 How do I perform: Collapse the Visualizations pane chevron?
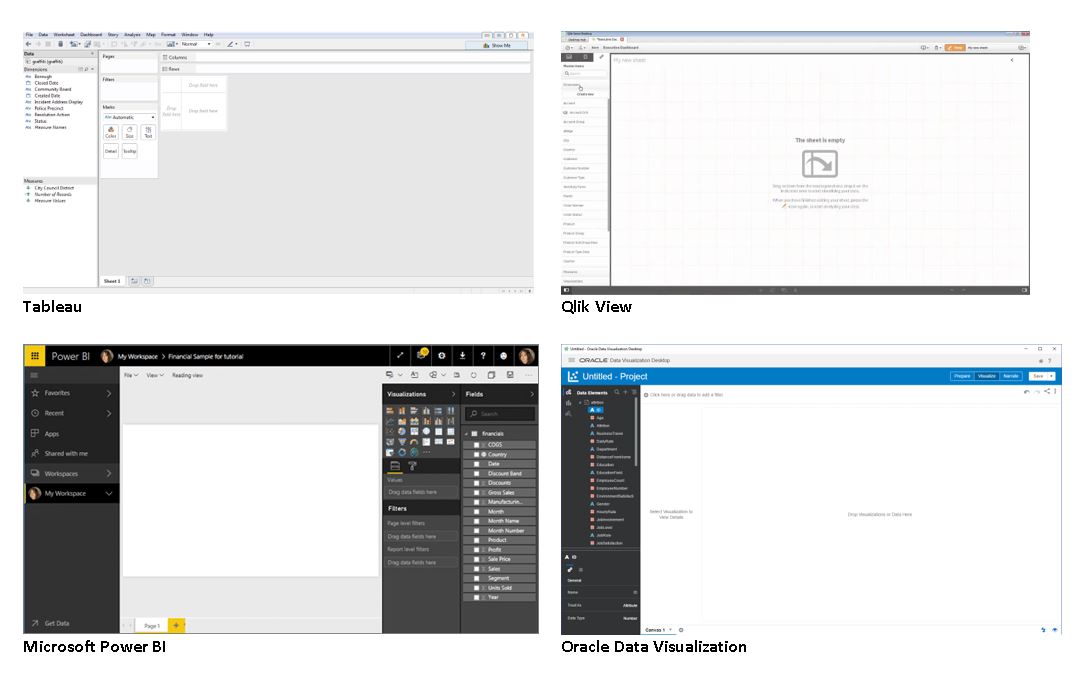(x=453, y=394)
